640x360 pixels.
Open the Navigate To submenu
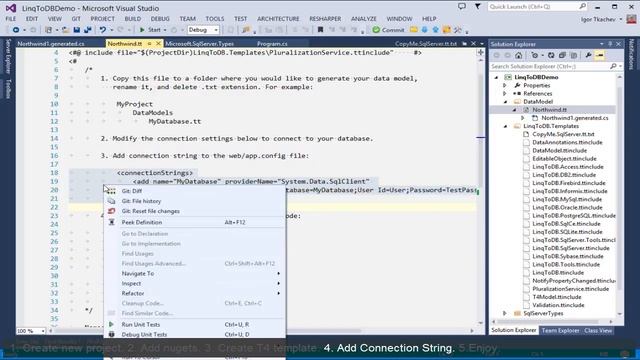click(195, 273)
